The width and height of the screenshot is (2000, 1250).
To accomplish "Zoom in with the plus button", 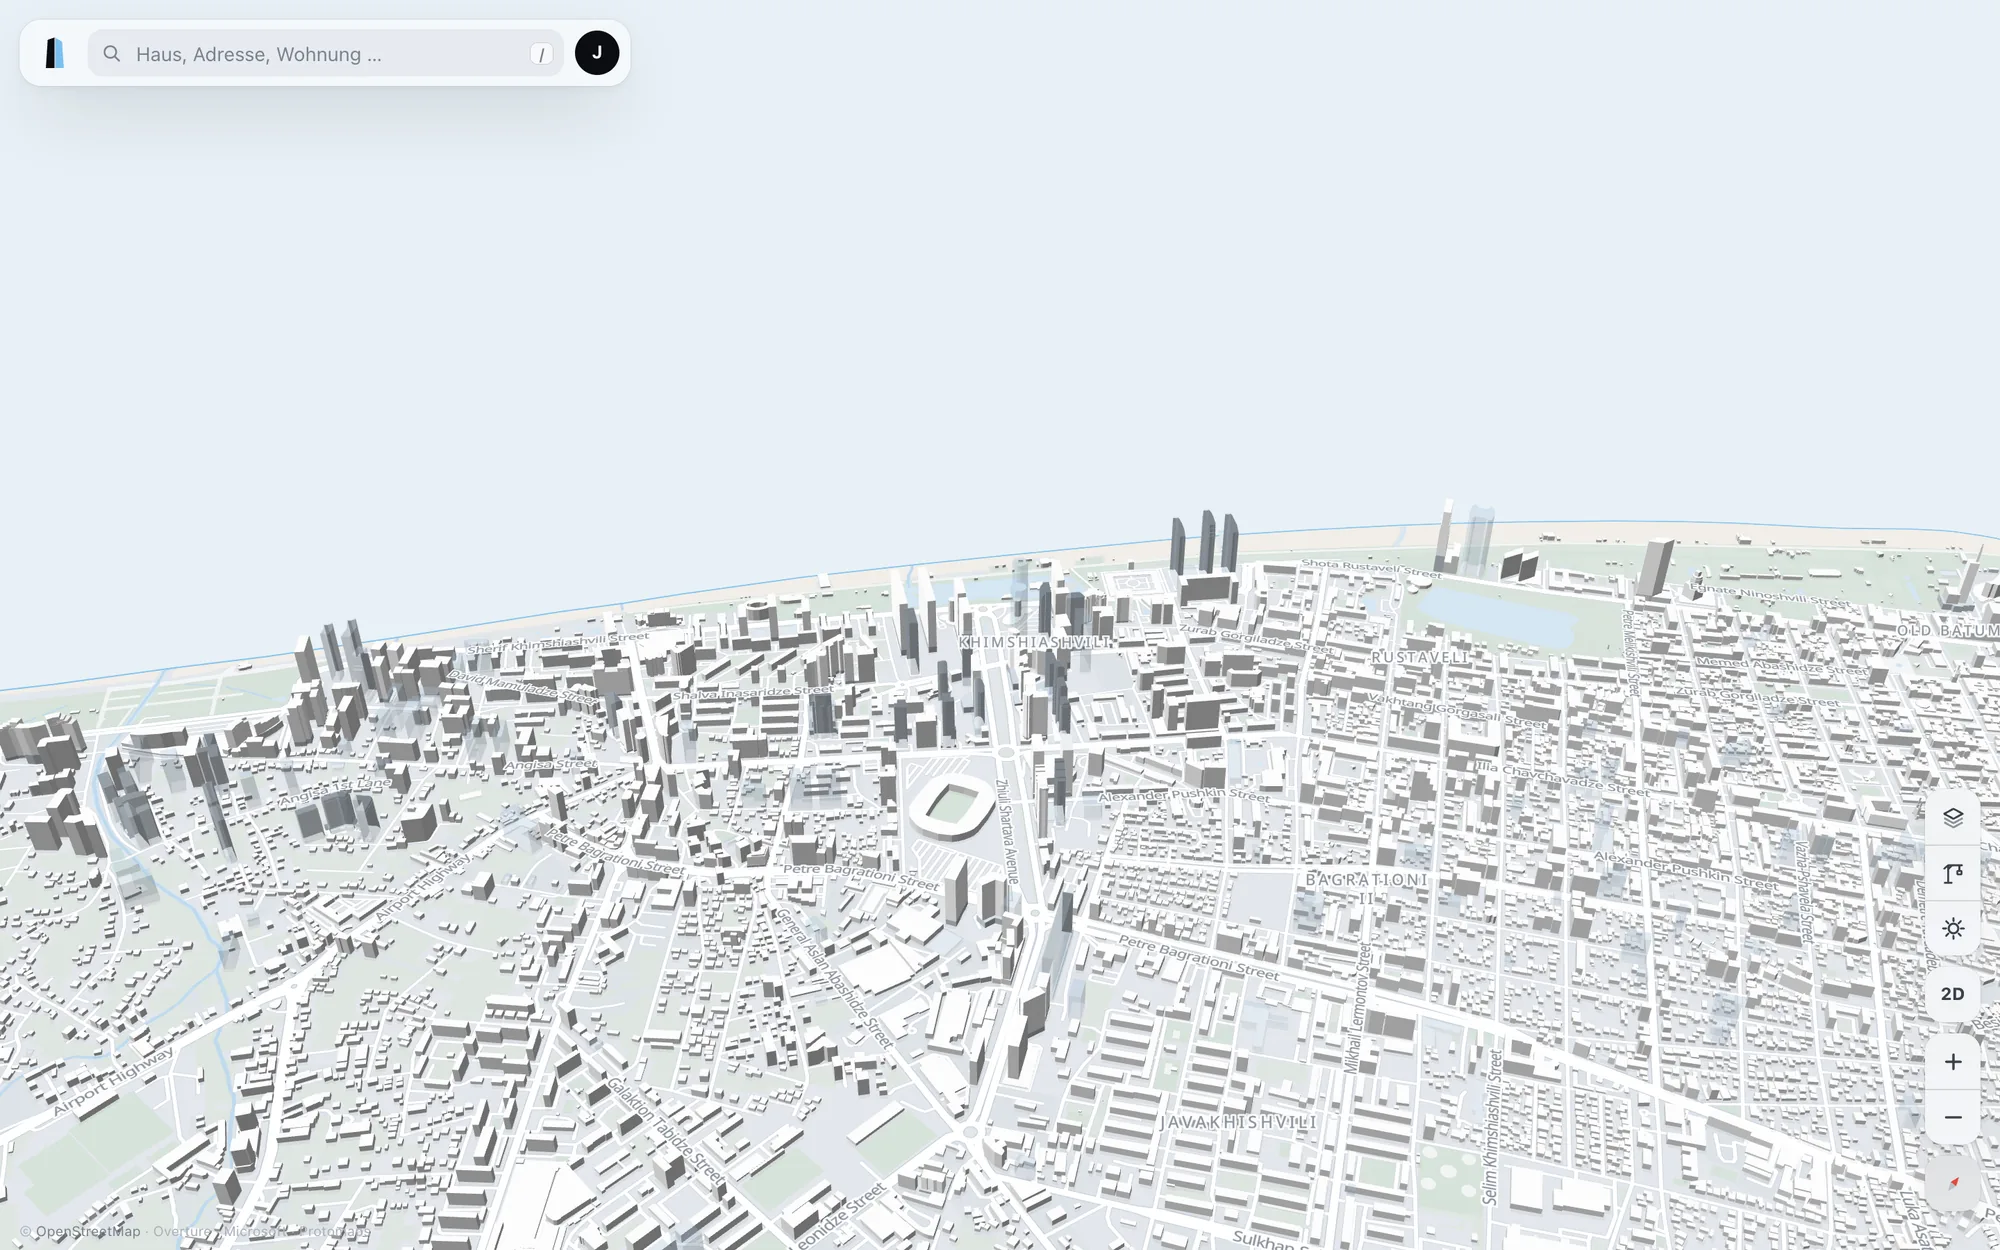I will [x=1953, y=1062].
